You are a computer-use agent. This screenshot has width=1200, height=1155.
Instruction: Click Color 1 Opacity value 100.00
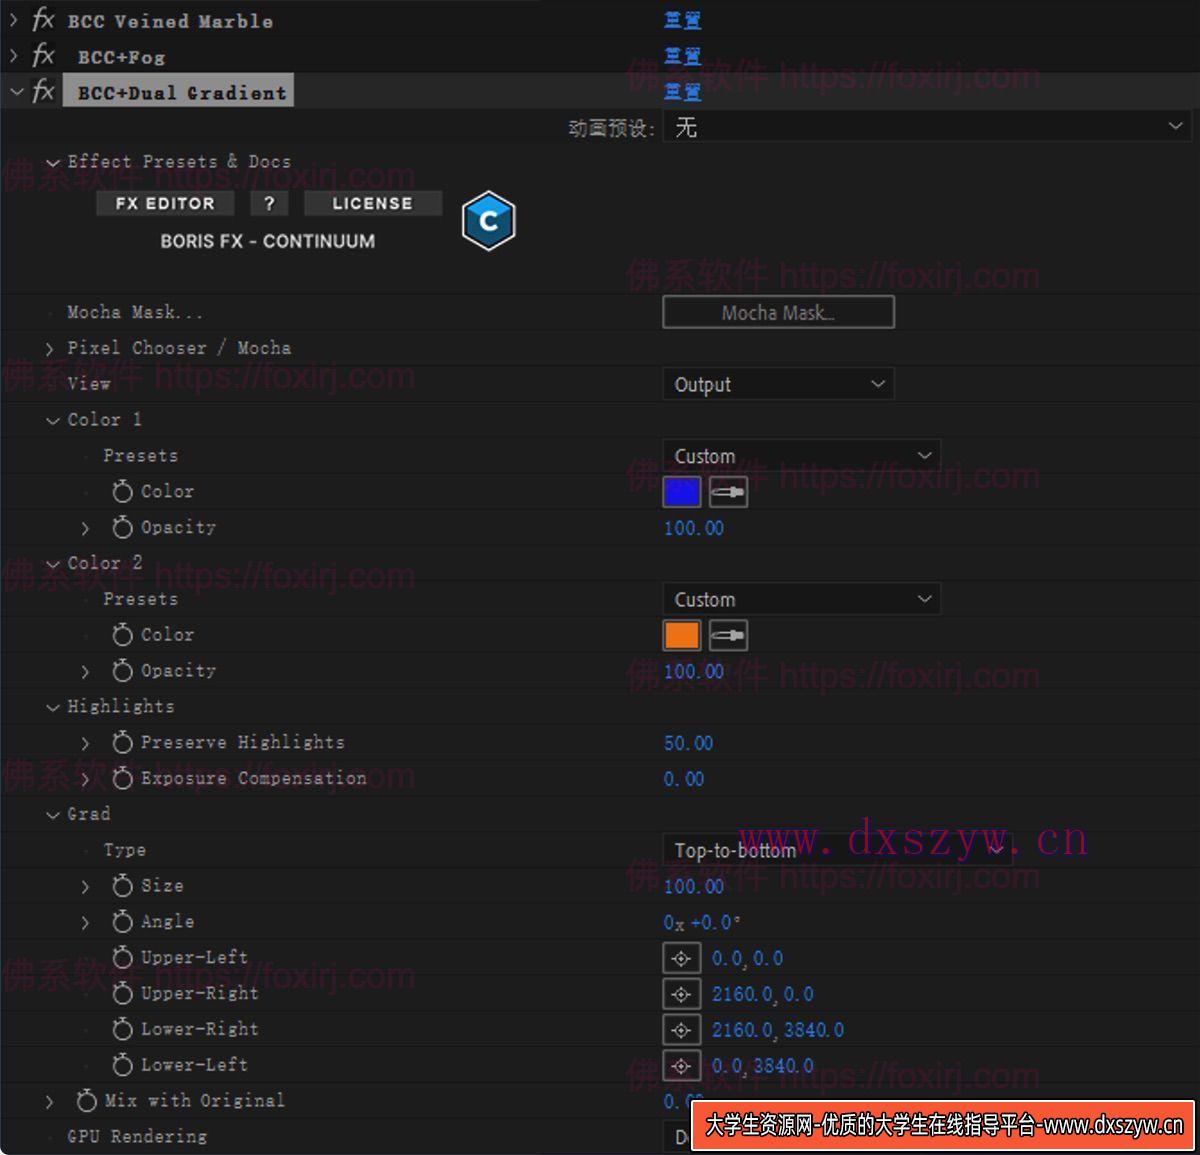693,528
